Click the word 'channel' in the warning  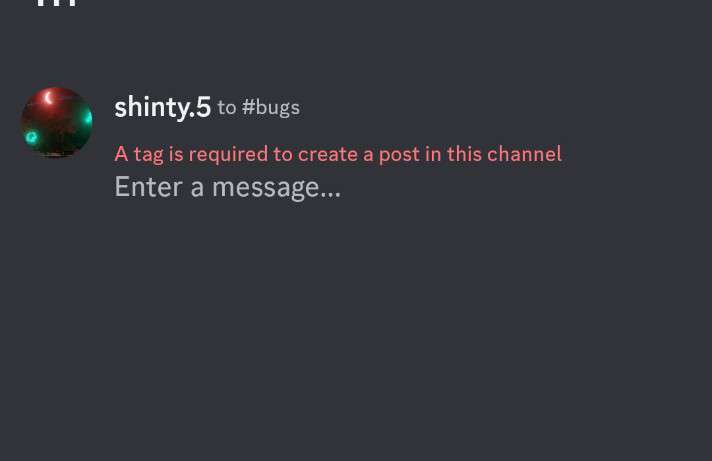[x=524, y=154]
